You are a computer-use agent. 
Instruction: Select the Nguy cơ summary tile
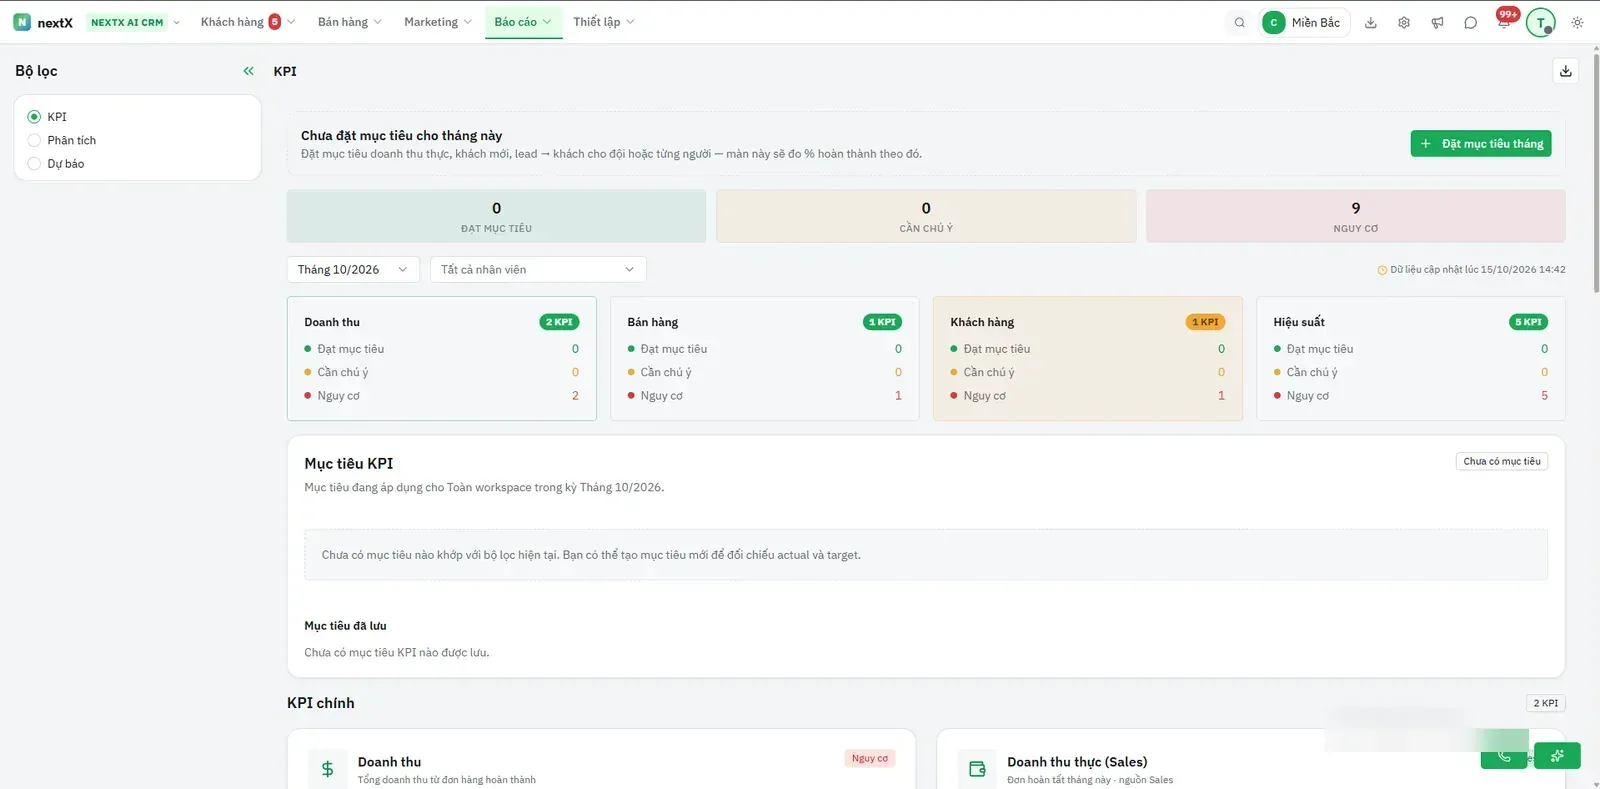[1355, 216]
